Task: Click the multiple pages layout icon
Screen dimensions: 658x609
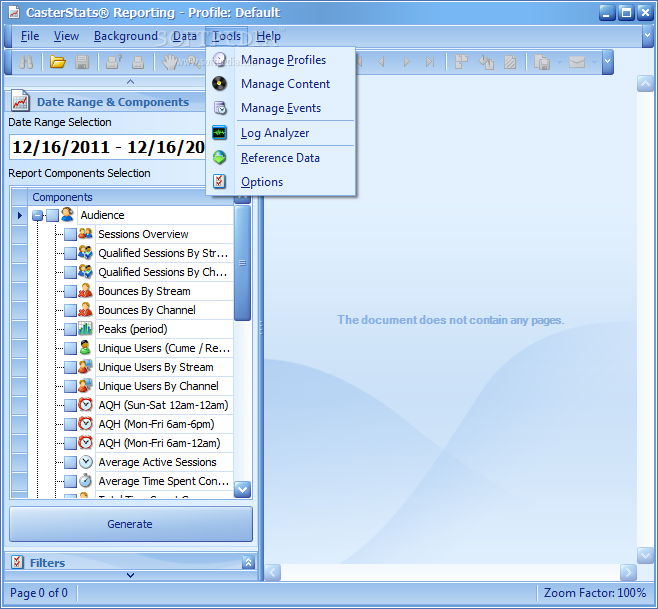Action: coord(461,62)
